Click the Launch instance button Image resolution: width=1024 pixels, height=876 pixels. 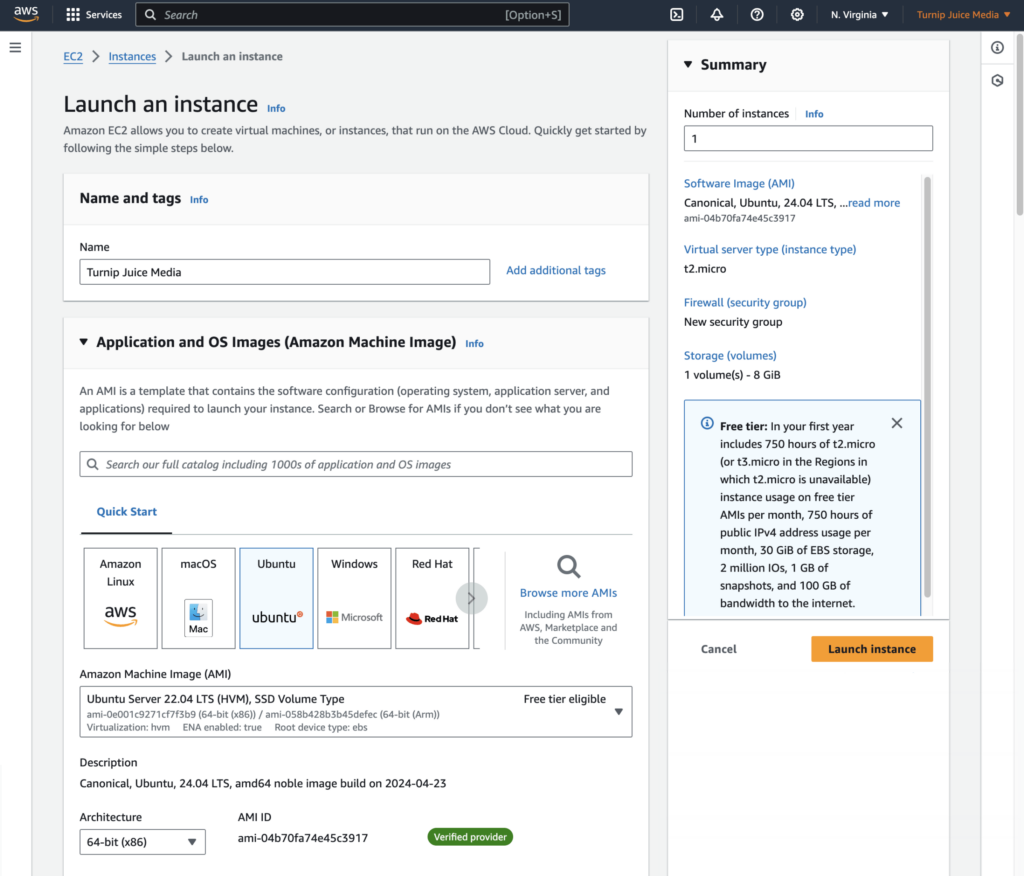click(x=871, y=649)
